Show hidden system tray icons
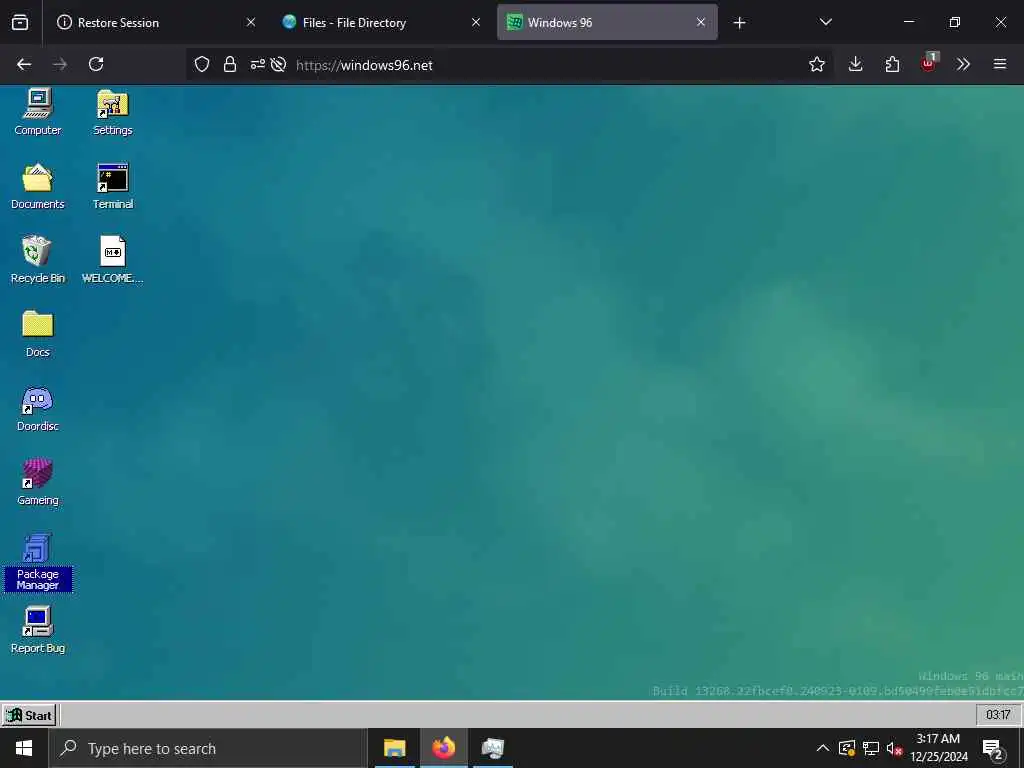The width and height of the screenshot is (1024, 768). [823, 748]
